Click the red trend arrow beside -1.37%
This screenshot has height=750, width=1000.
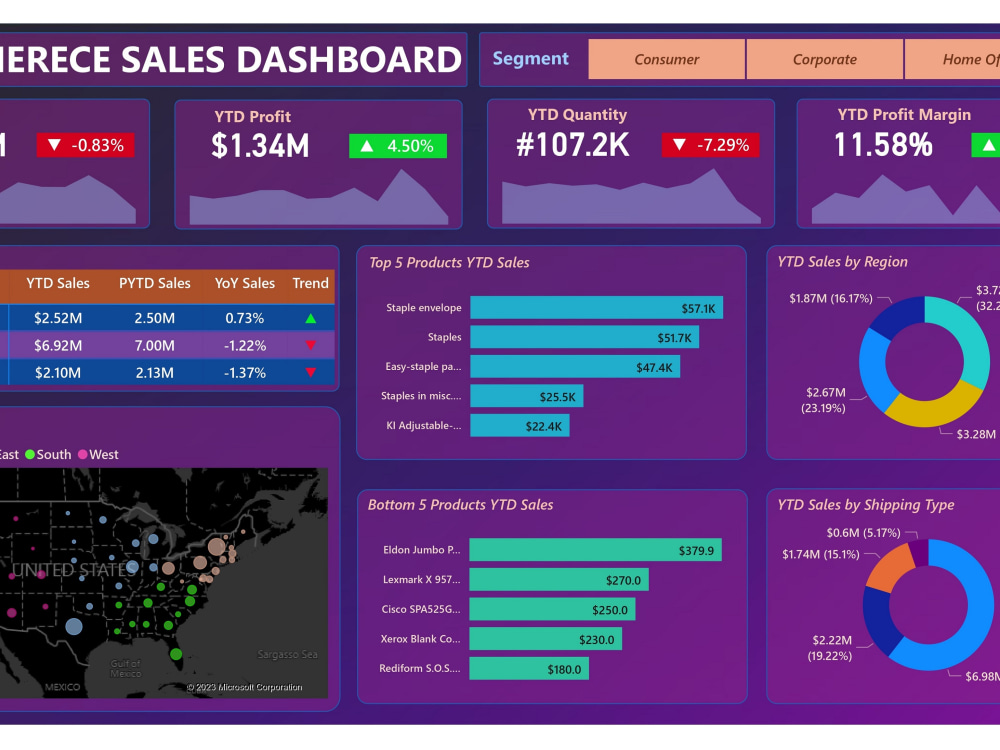coord(310,373)
